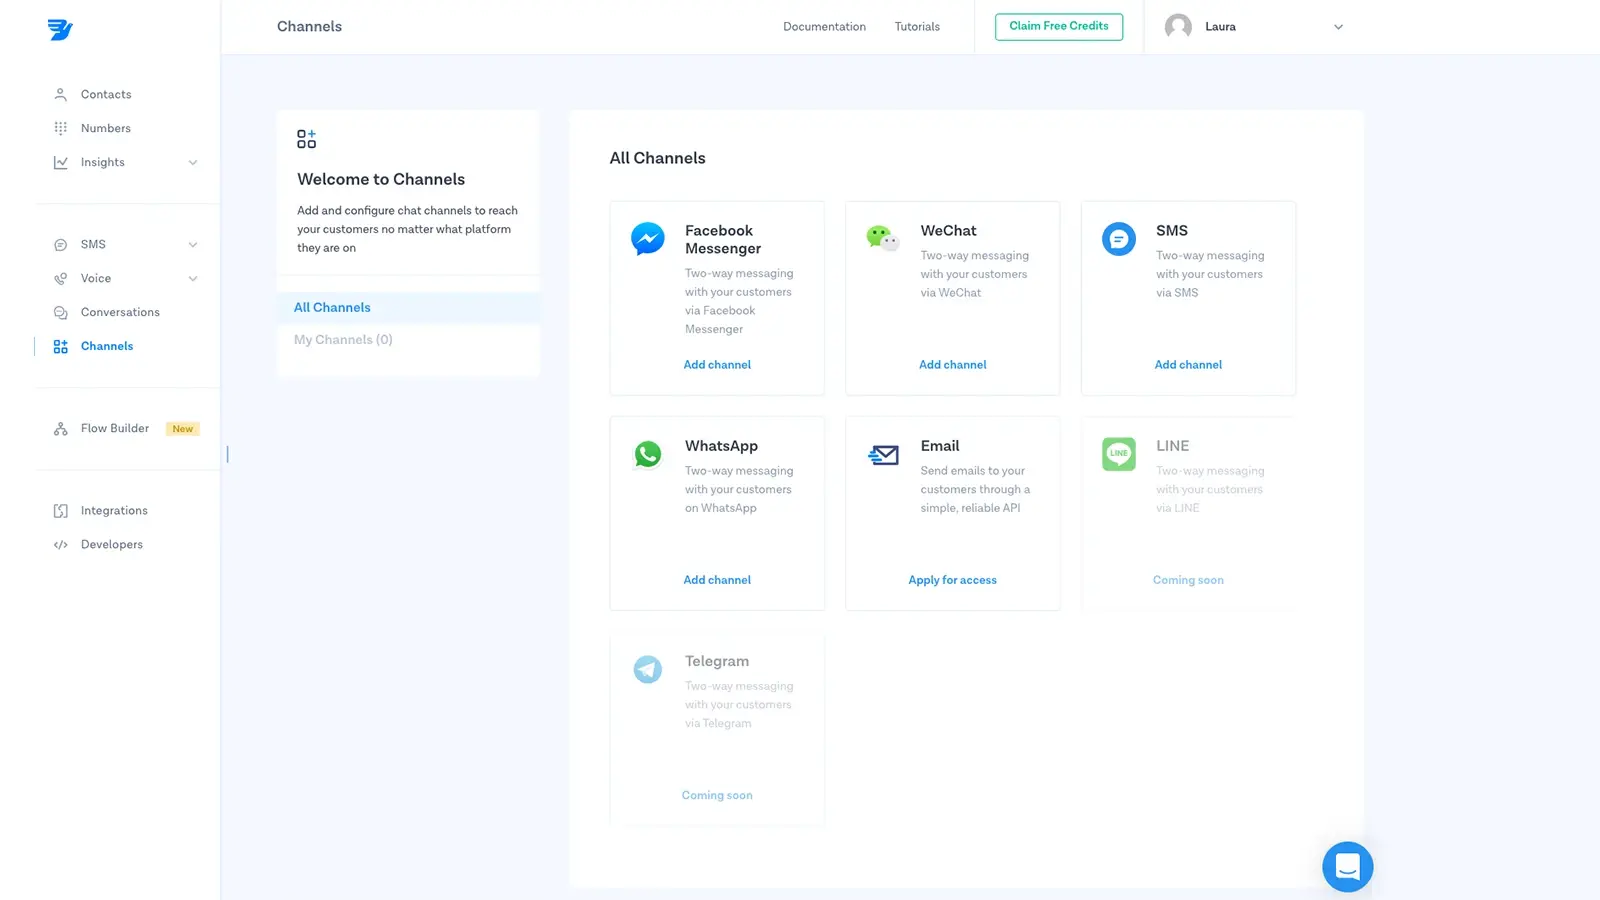Viewport: 1600px width, 900px height.
Task: Open the Tutorials link
Action: click(x=917, y=27)
